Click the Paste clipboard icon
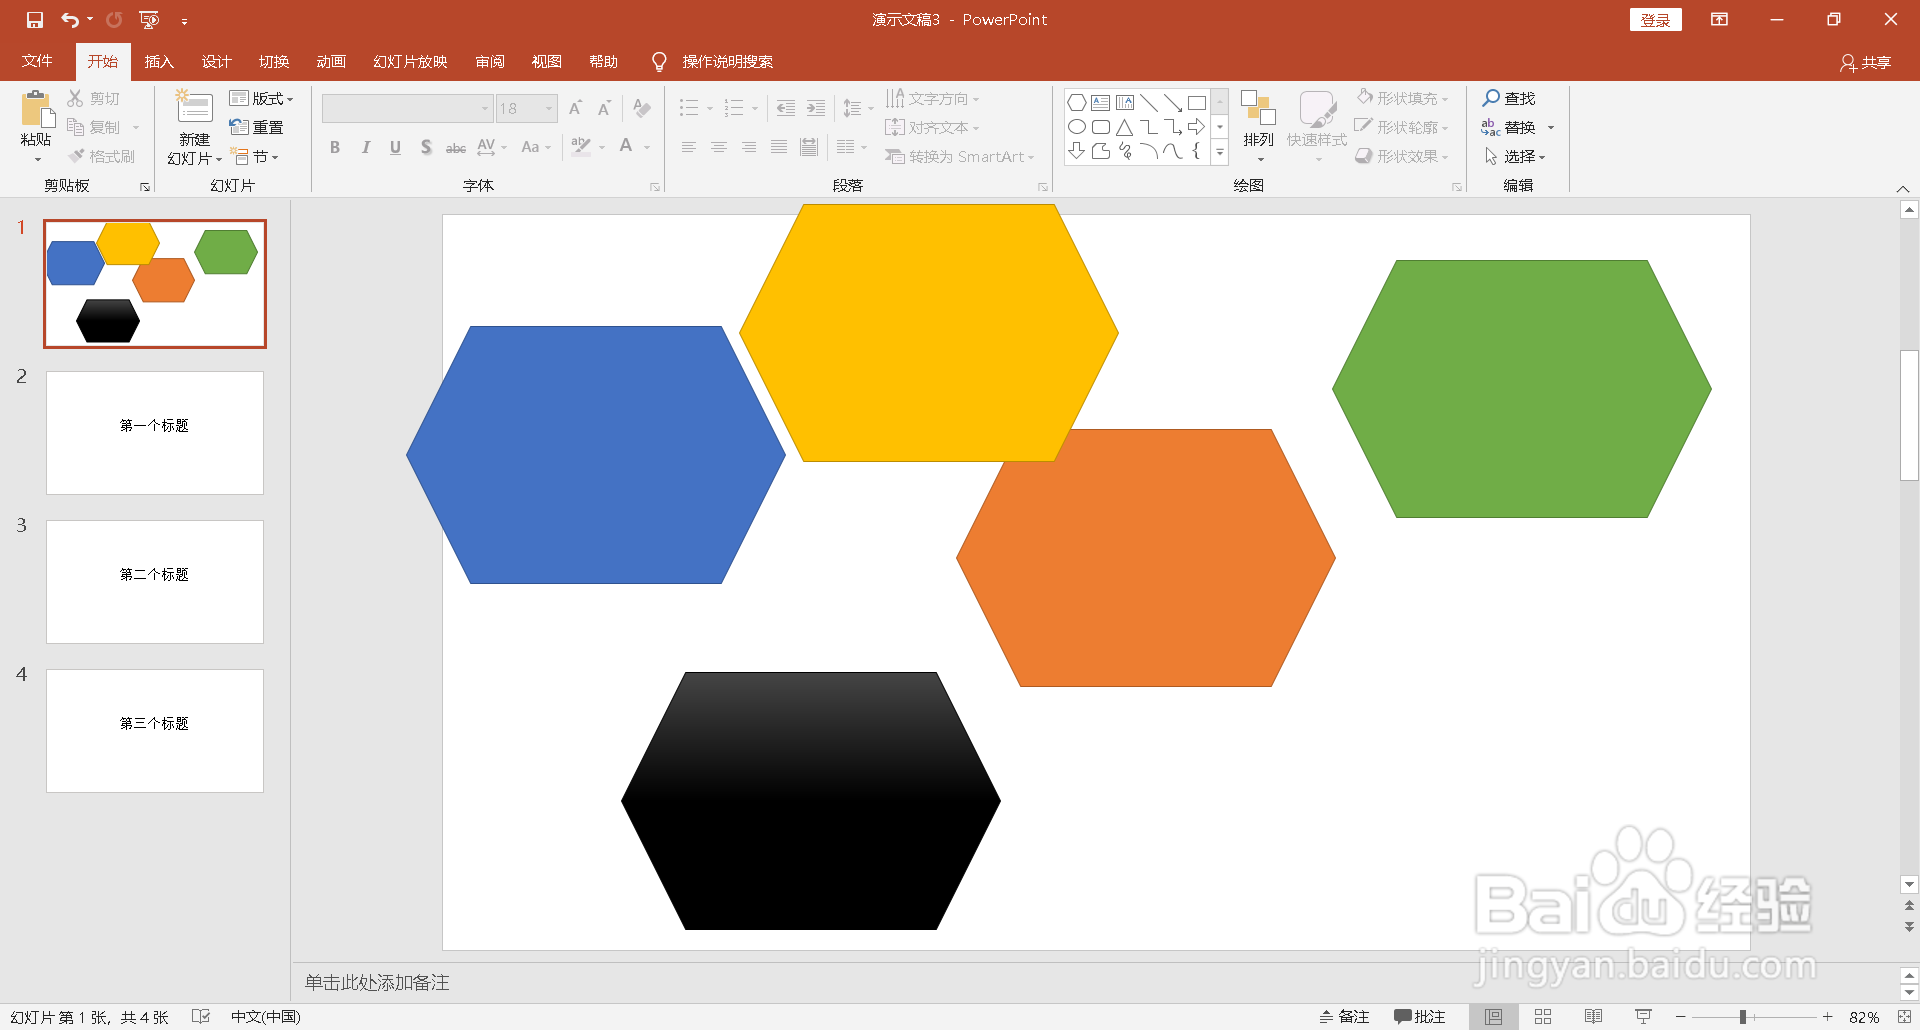Screen dimensions: 1920x1030 pos(36,110)
